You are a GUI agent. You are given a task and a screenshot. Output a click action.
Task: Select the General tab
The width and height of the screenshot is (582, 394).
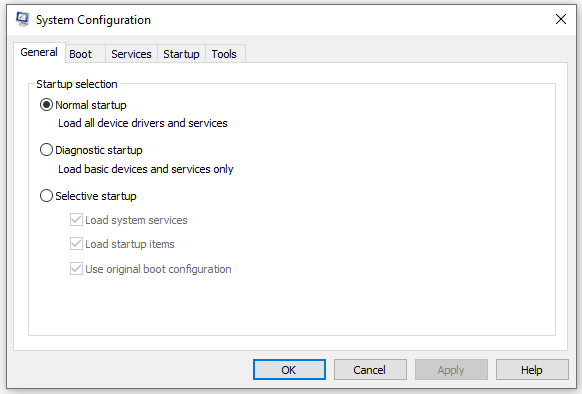coord(39,52)
